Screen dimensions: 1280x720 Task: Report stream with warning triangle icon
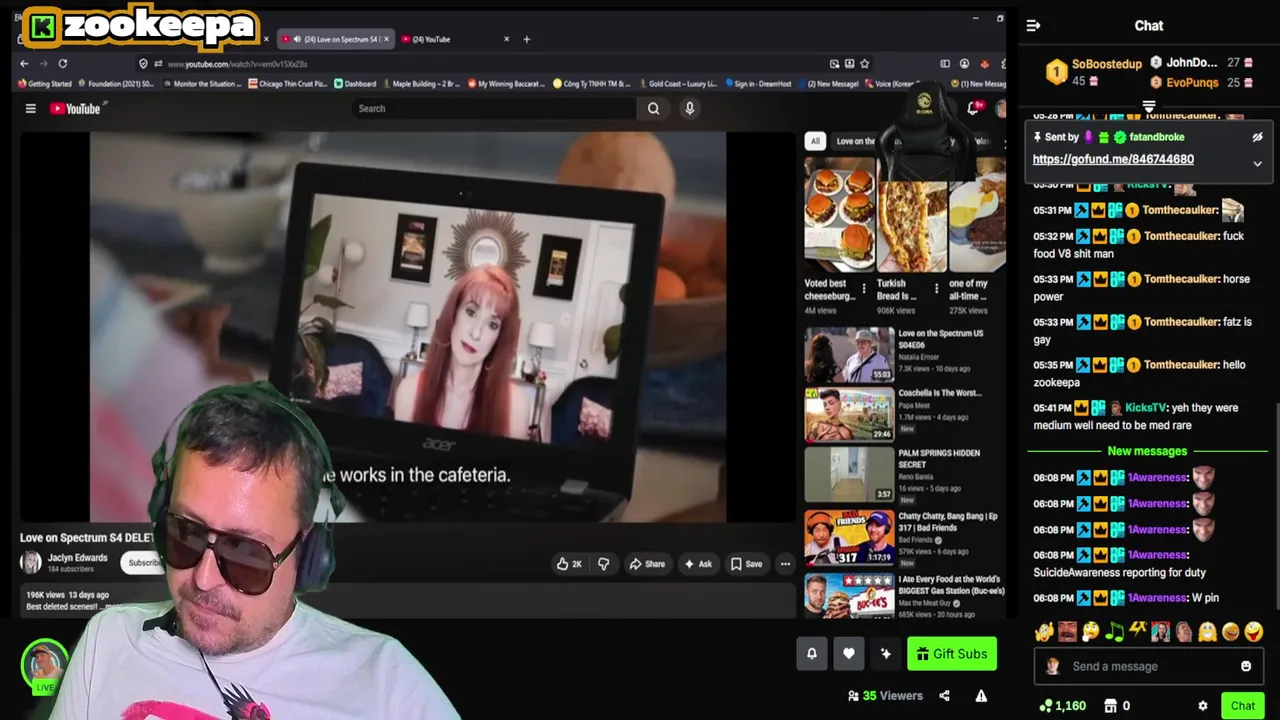click(981, 696)
